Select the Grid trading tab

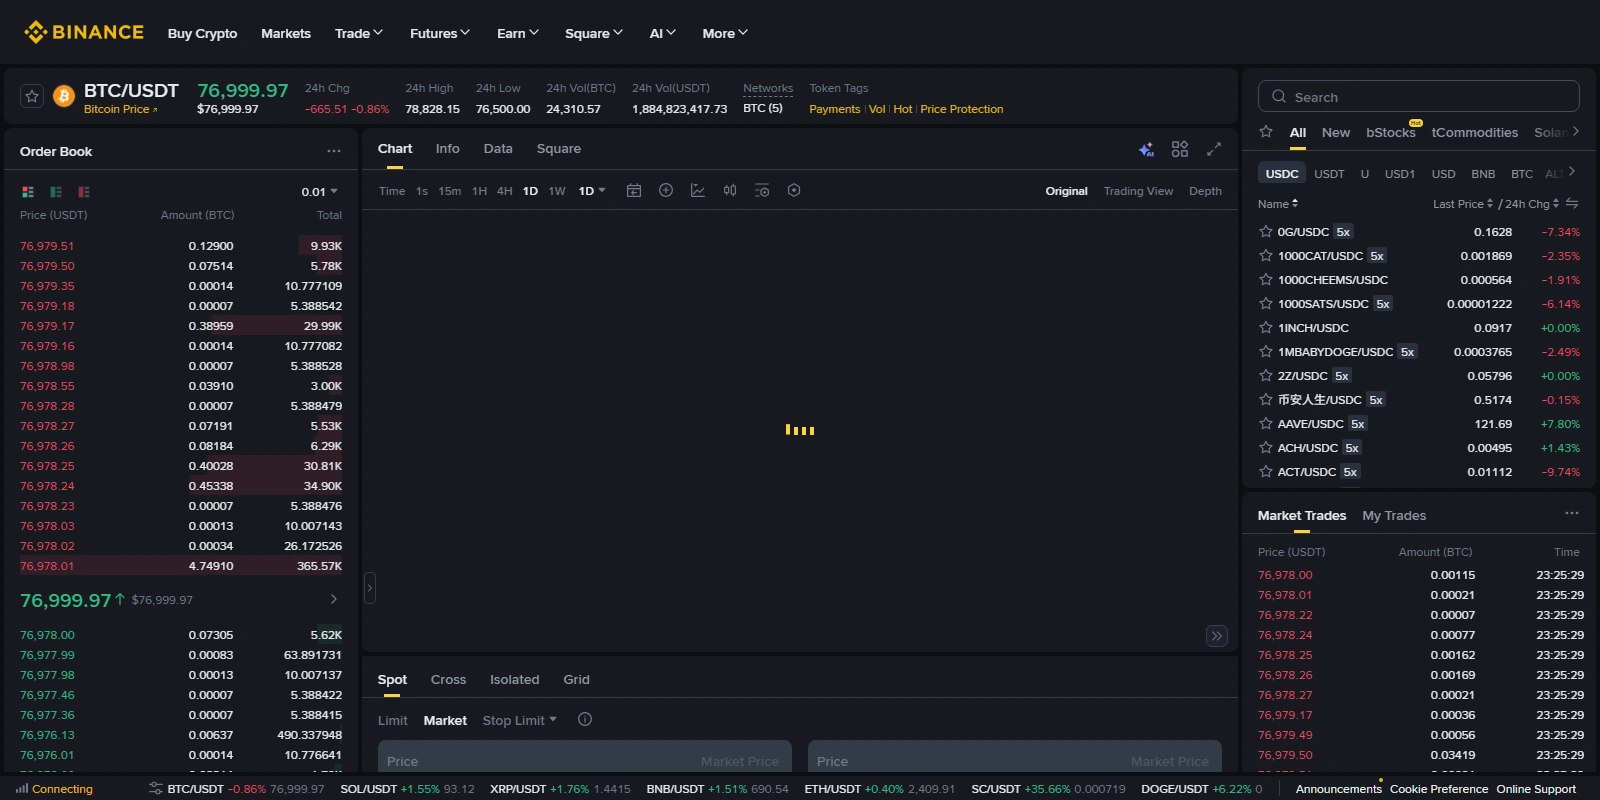(x=576, y=679)
